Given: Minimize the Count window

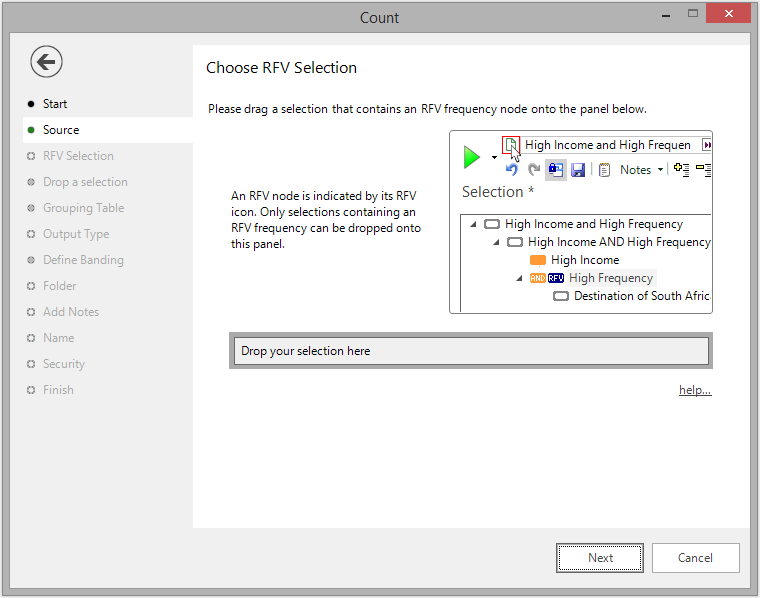Looking at the screenshot, I should (x=666, y=16).
